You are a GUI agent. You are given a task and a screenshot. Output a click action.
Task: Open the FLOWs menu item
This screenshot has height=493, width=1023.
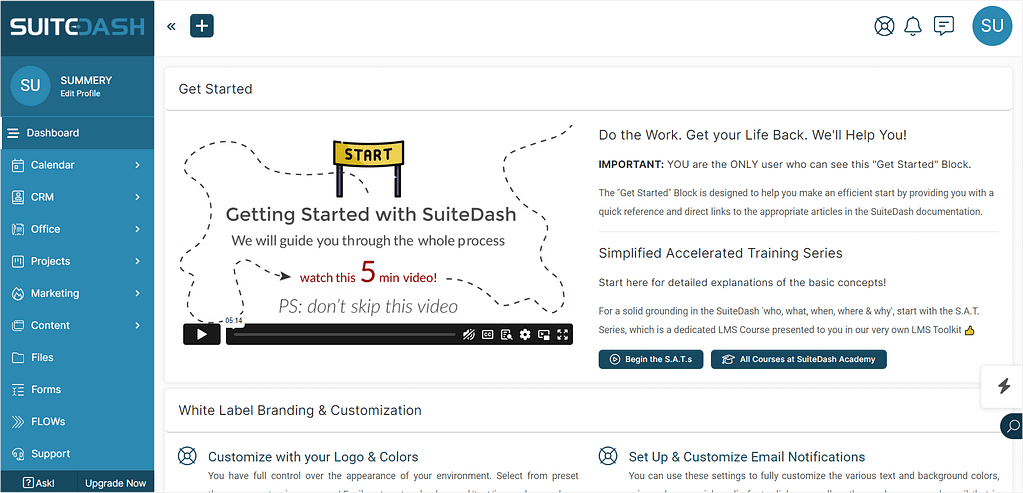(77, 421)
